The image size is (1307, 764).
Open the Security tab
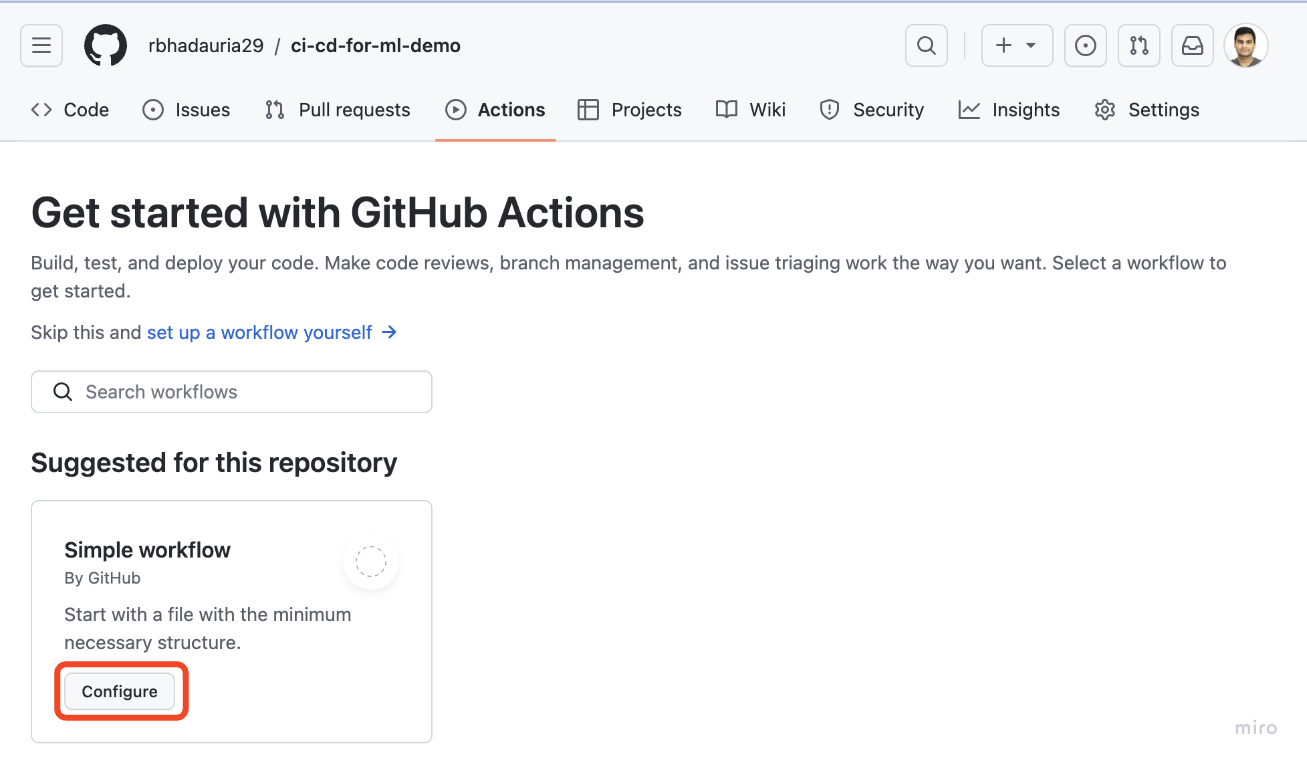click(x=872, y=110)
